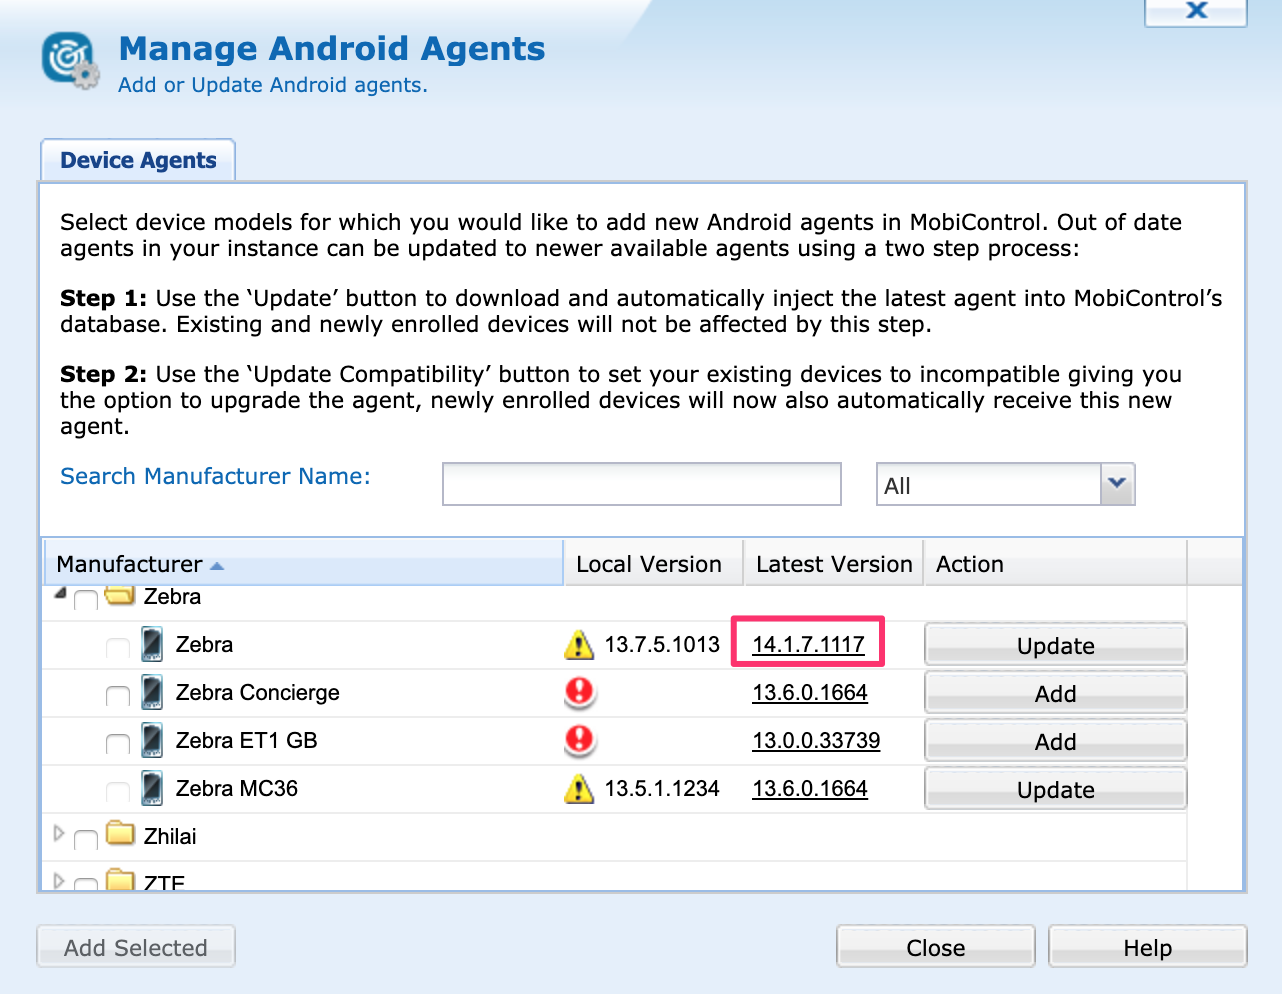The height and width of the screenshot is (994, 1282).
Task: Tick the Zebra manufacturer folder checkbox
Action: (86, 599)
